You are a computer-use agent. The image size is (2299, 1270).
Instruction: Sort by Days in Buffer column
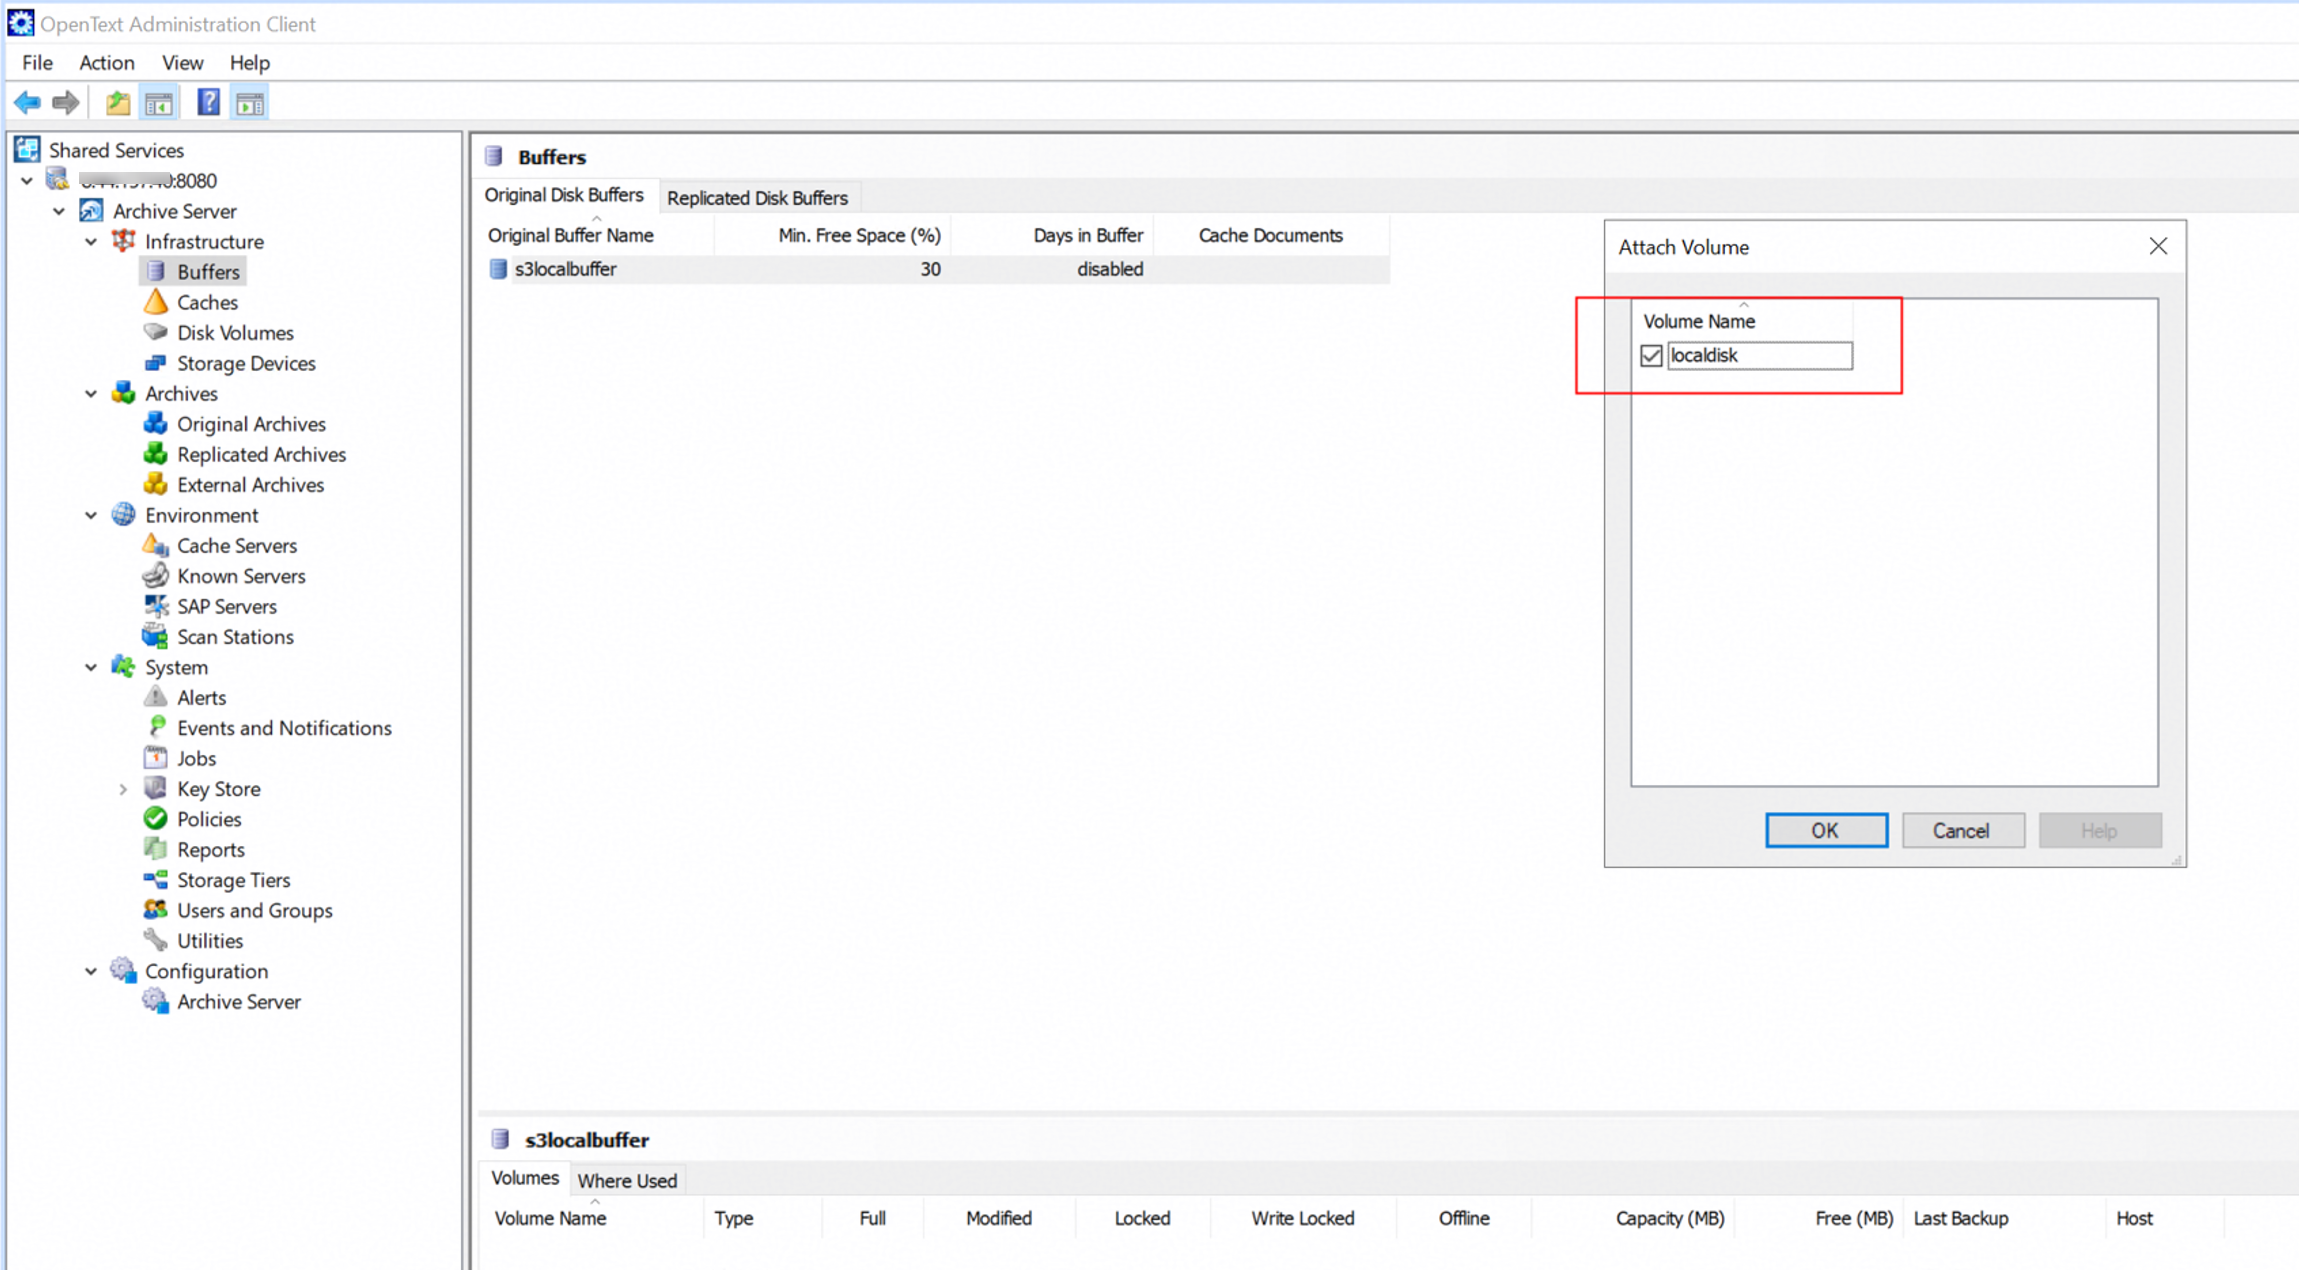(1052, 235)
